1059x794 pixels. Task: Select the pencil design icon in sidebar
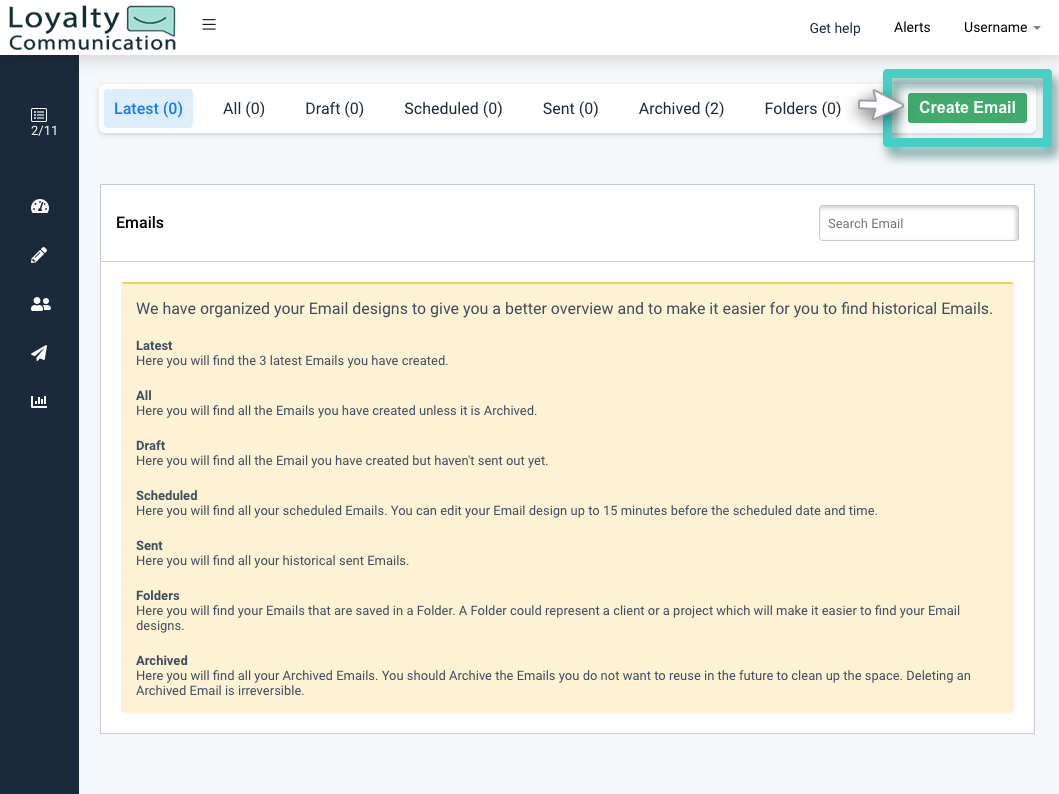pos(40,254)
